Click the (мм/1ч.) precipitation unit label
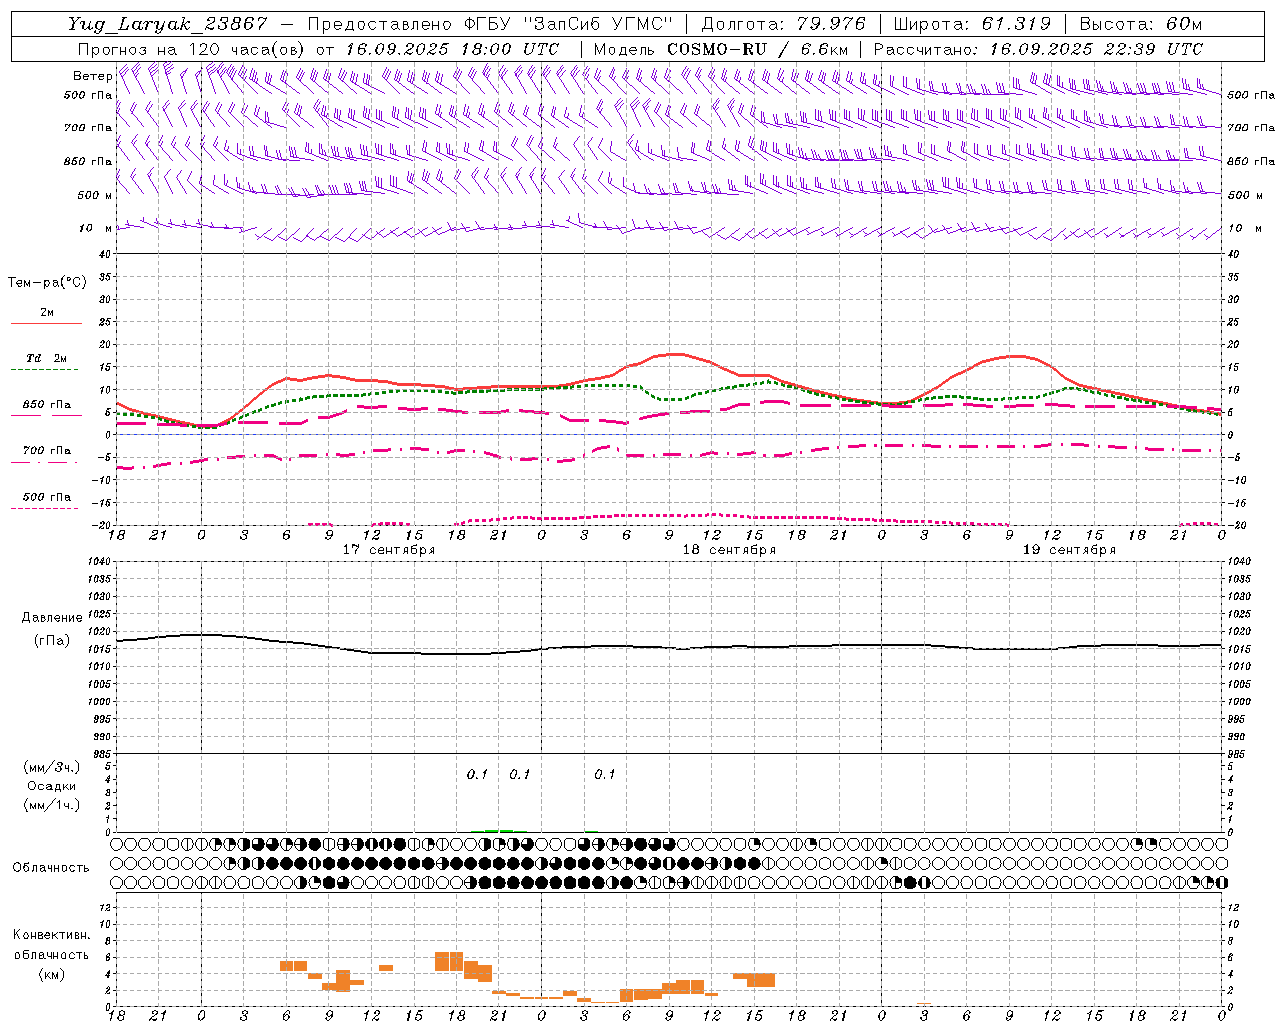The image size is (1280, 1024). (x=52, y=805)
